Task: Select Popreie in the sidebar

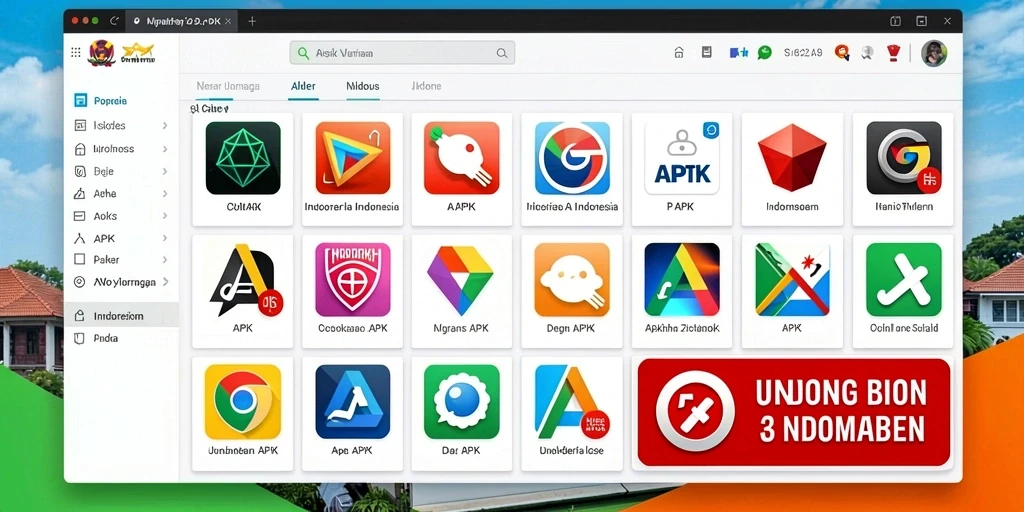Action: (x=110, y=101)
